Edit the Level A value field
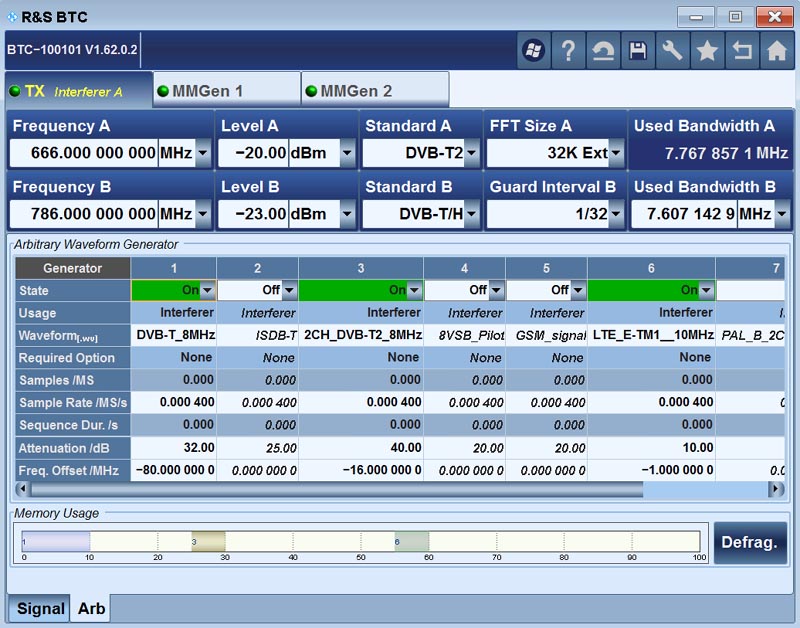This screenshot has height=628, width=800. [x=254, y=153]
